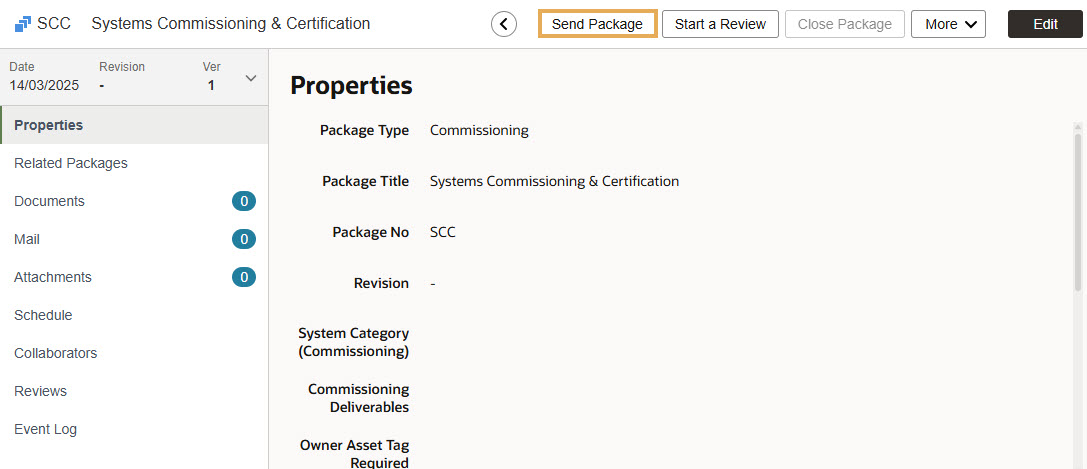
Task: Click the Documents count badge
Action: point(243,201)
